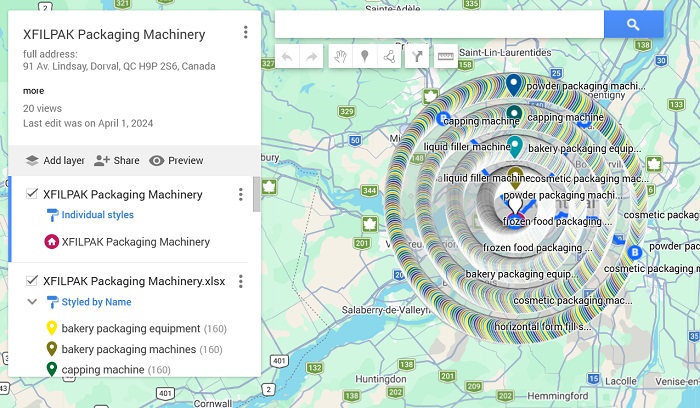Click the Redo arrow in map toolbar

[x=311, y=57]
